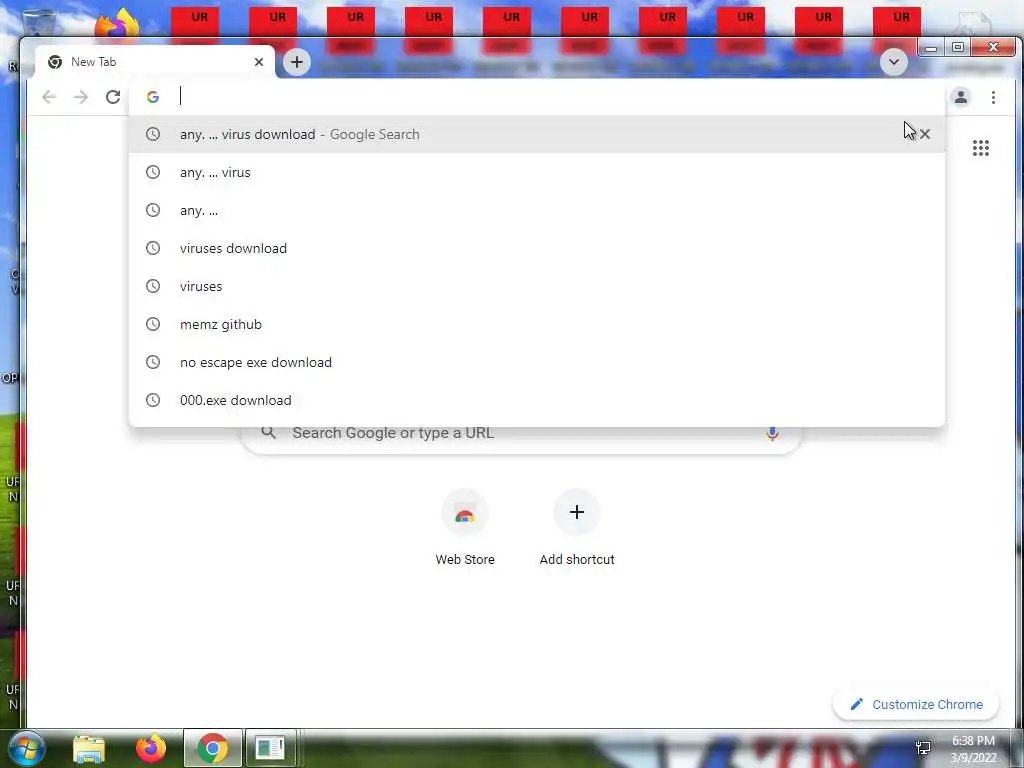Pick the history suggestion reading just 'any. ...'
The width and height of the screenshot is (1024, 768).
[x=536, y=210]
